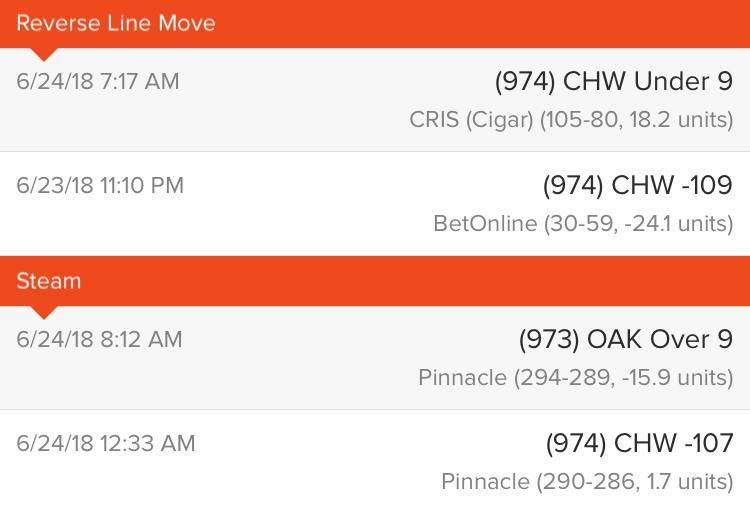The width and height of the screenshot is (750, 508).
Task: Select Pinnacle (290-286, 1.7 units) text
Action: click(x=587, y=481)
